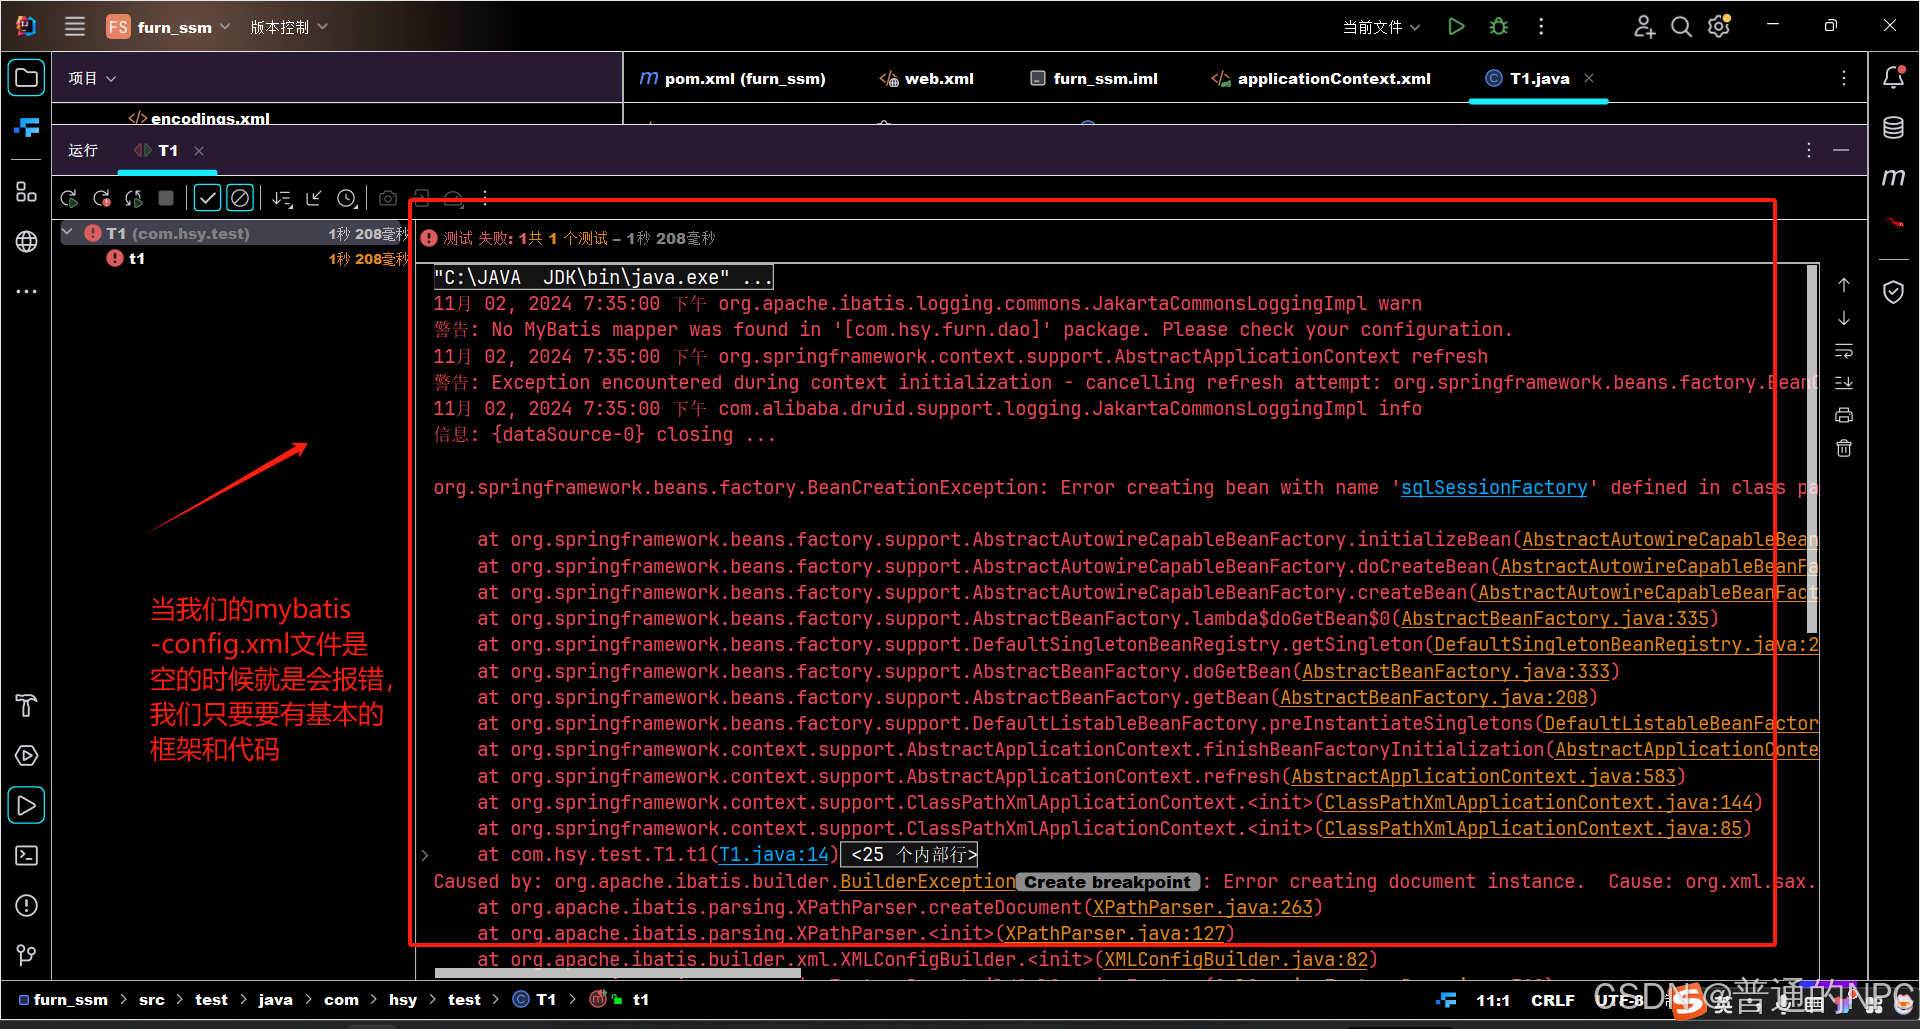Viewport: 1920px width, 1029px height.
Task: Switch to applicationContext.xml tab
Action: point(1321,78)
